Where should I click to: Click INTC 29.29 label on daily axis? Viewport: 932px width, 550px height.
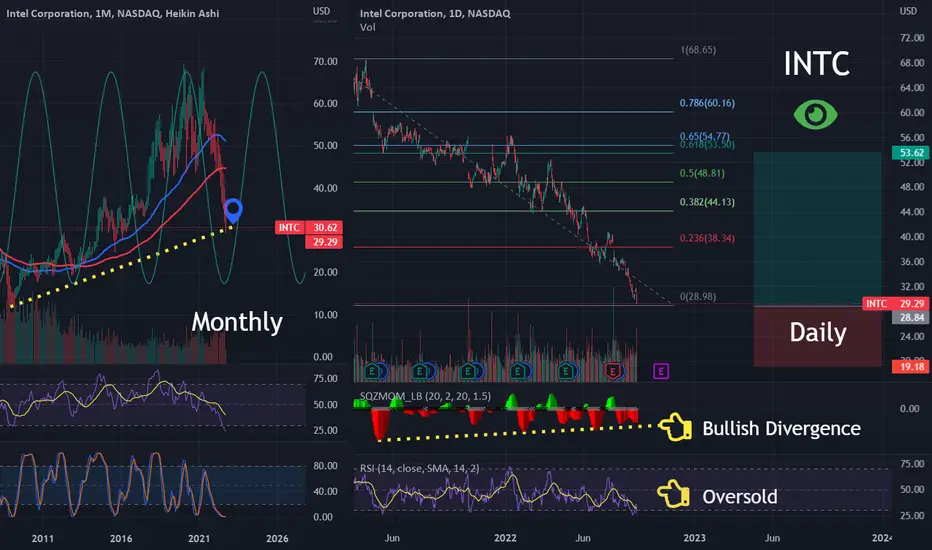(x=896, y=304)
